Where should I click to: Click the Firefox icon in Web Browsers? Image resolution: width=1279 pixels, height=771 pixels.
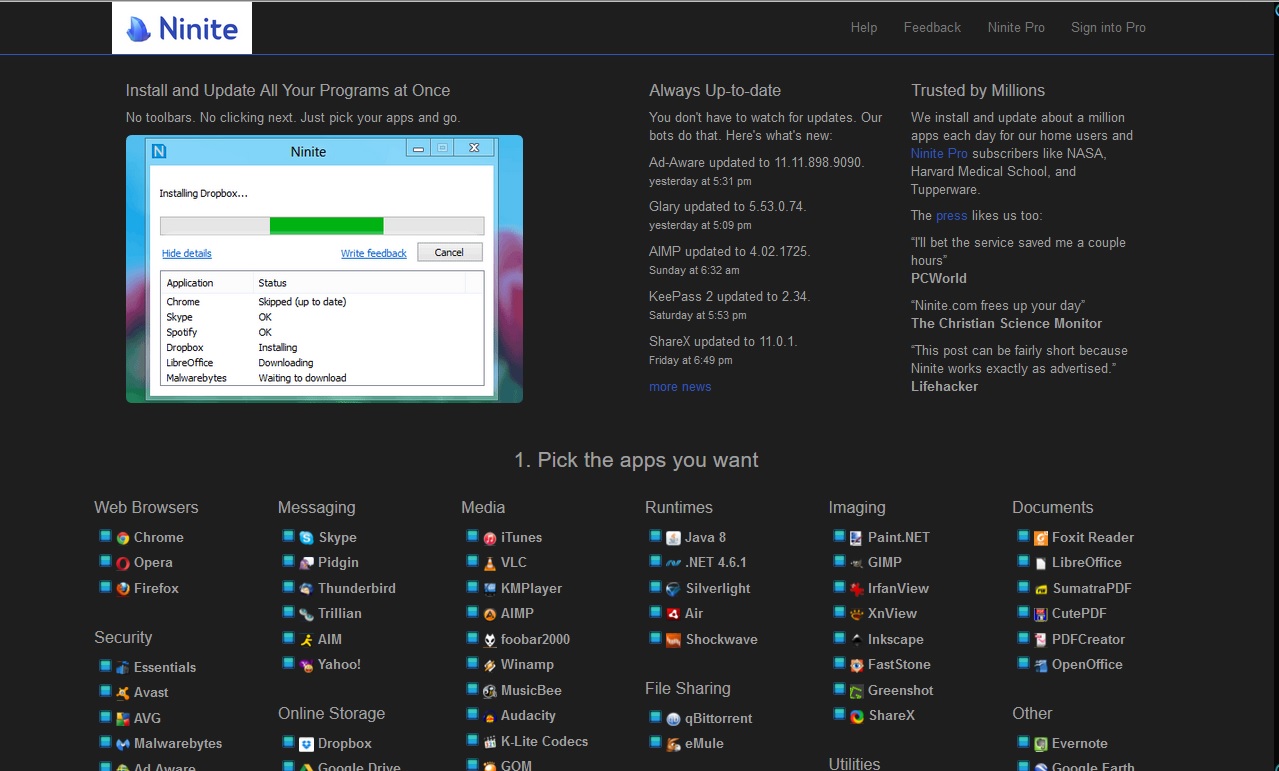[x=123, y=588]
